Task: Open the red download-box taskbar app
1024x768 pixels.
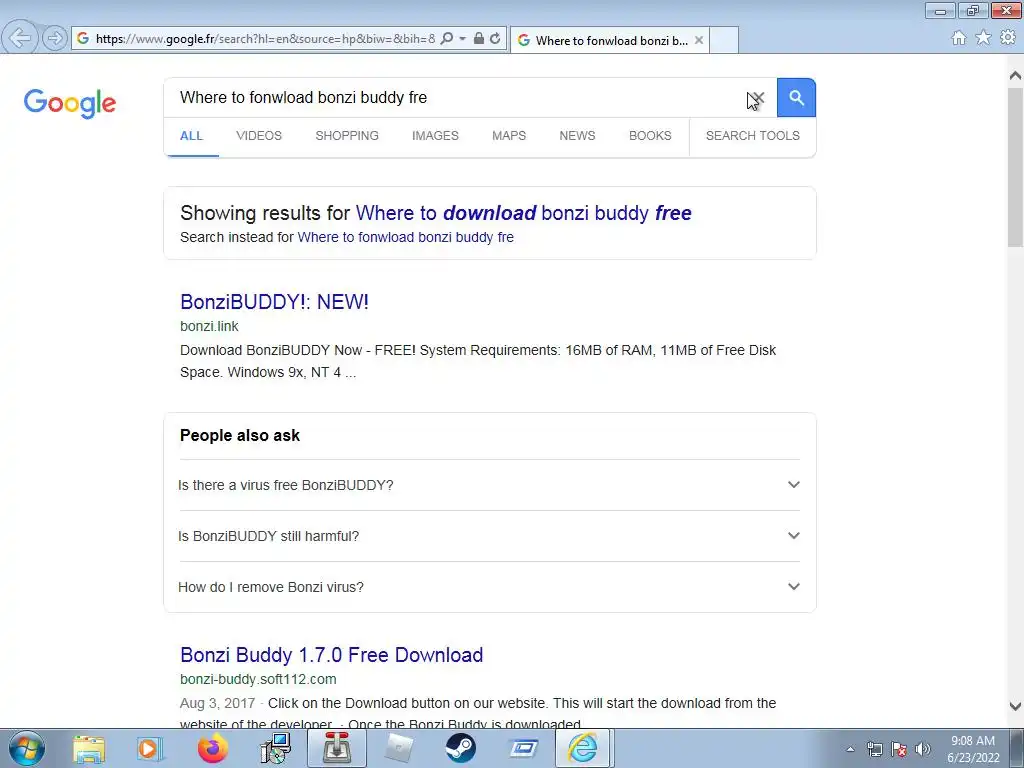Action: click(337, 748)
